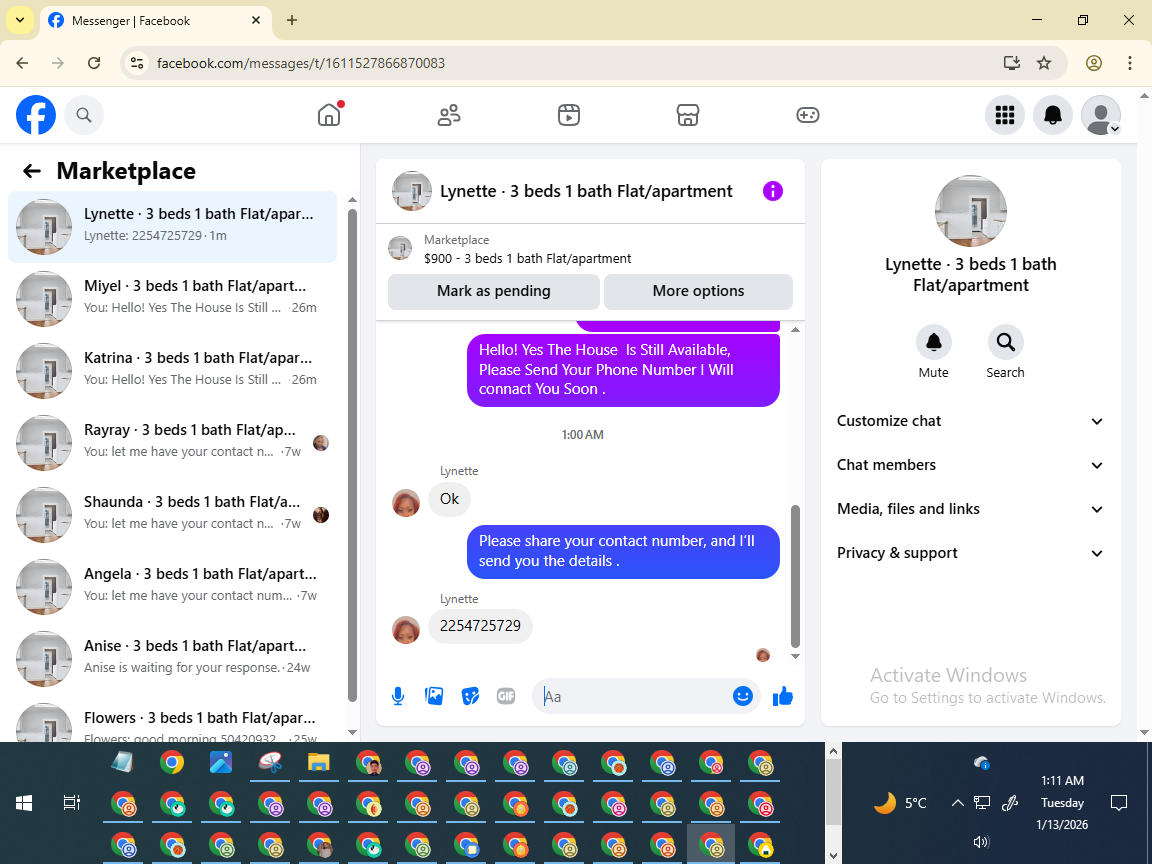
Task: Open conversation info purple icon
Action: (773, 191)
